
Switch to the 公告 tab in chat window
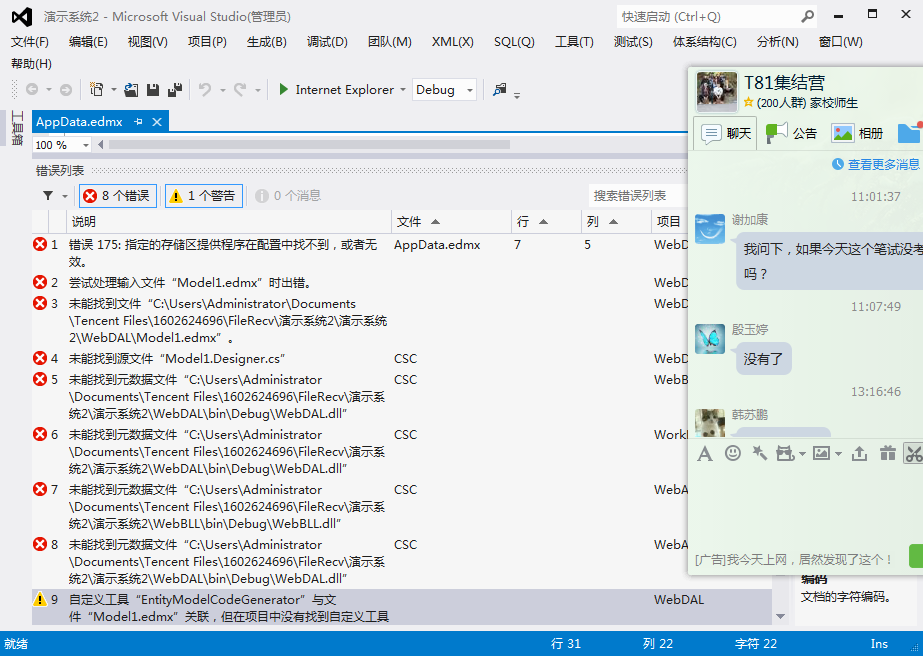pos(791,134)
